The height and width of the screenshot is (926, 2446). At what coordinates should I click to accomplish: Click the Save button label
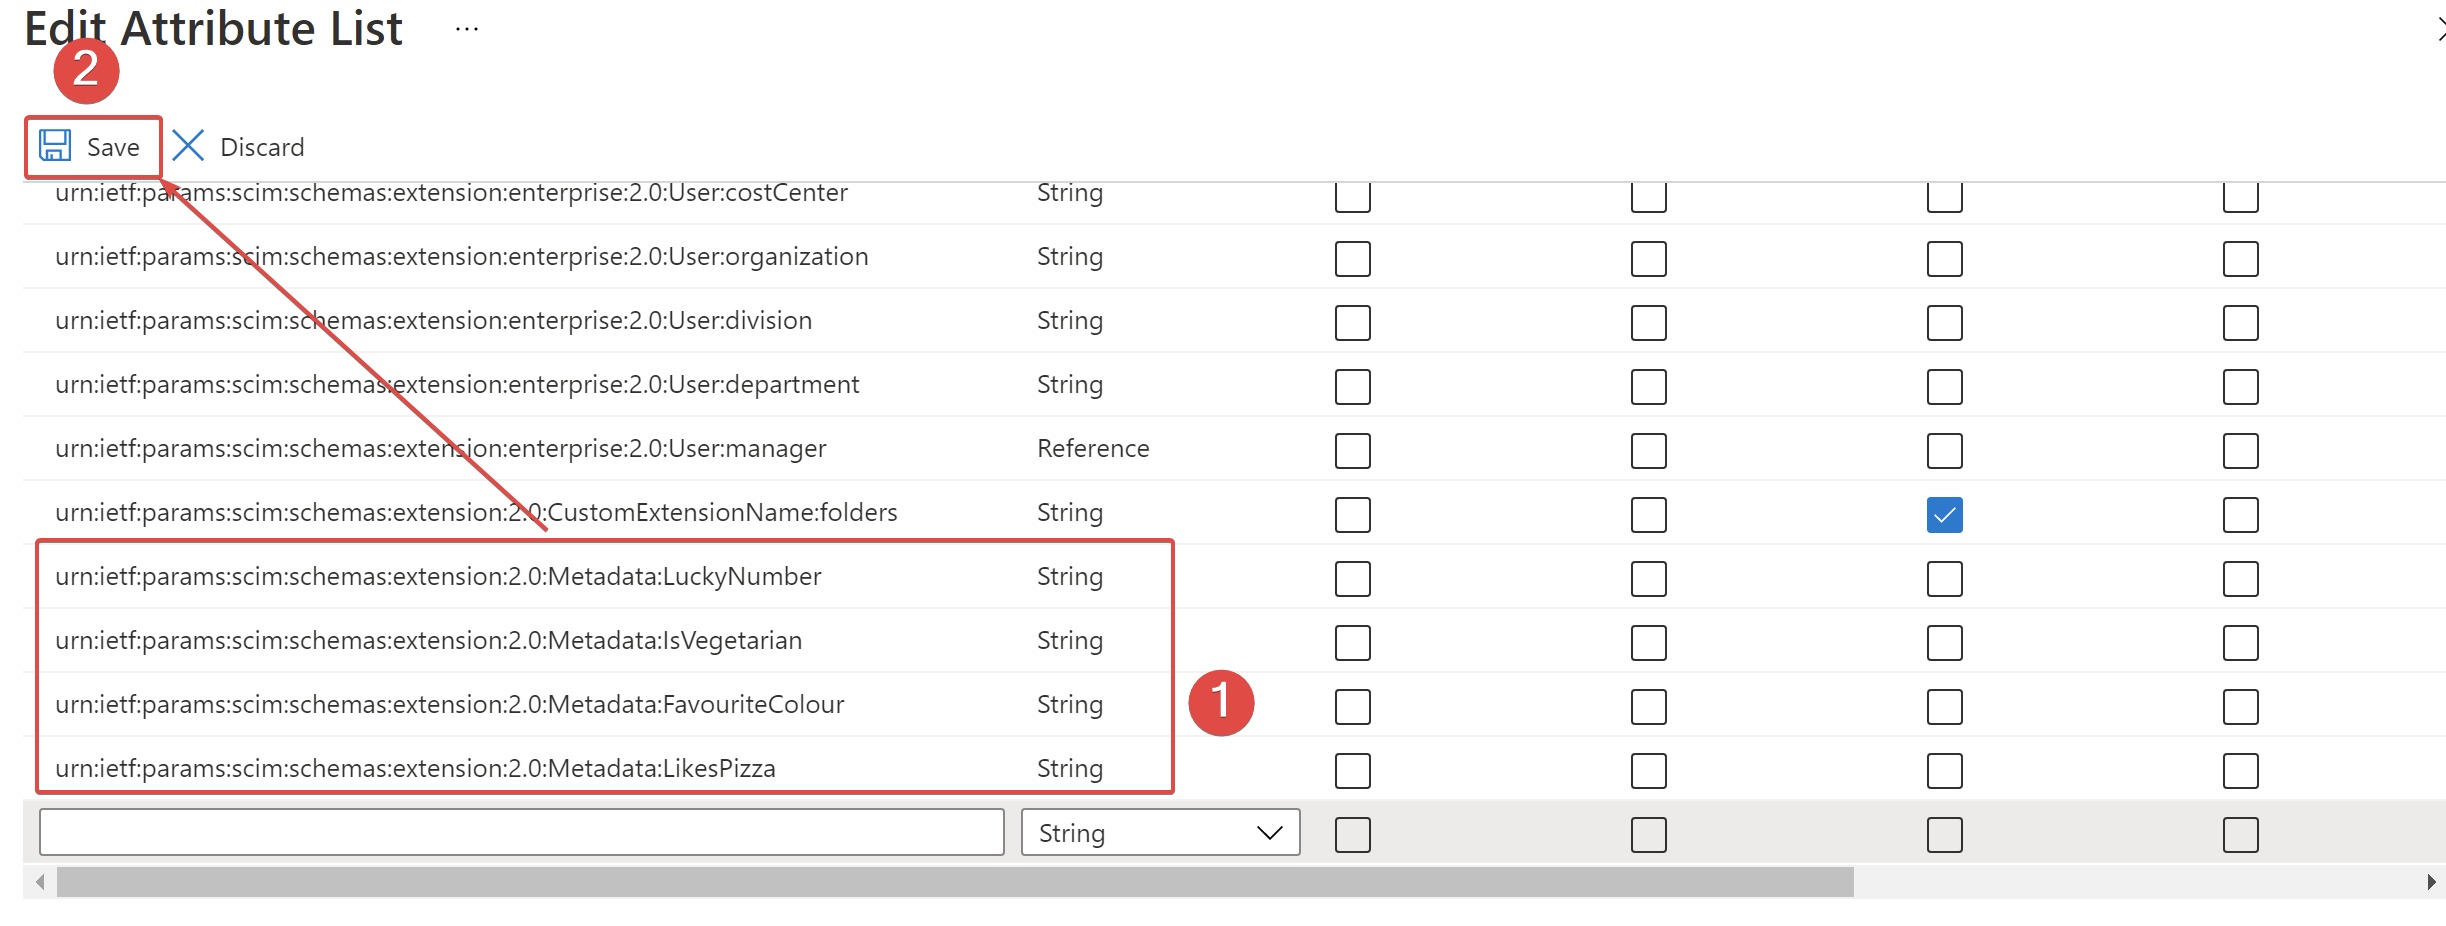[x=113, y=147]
